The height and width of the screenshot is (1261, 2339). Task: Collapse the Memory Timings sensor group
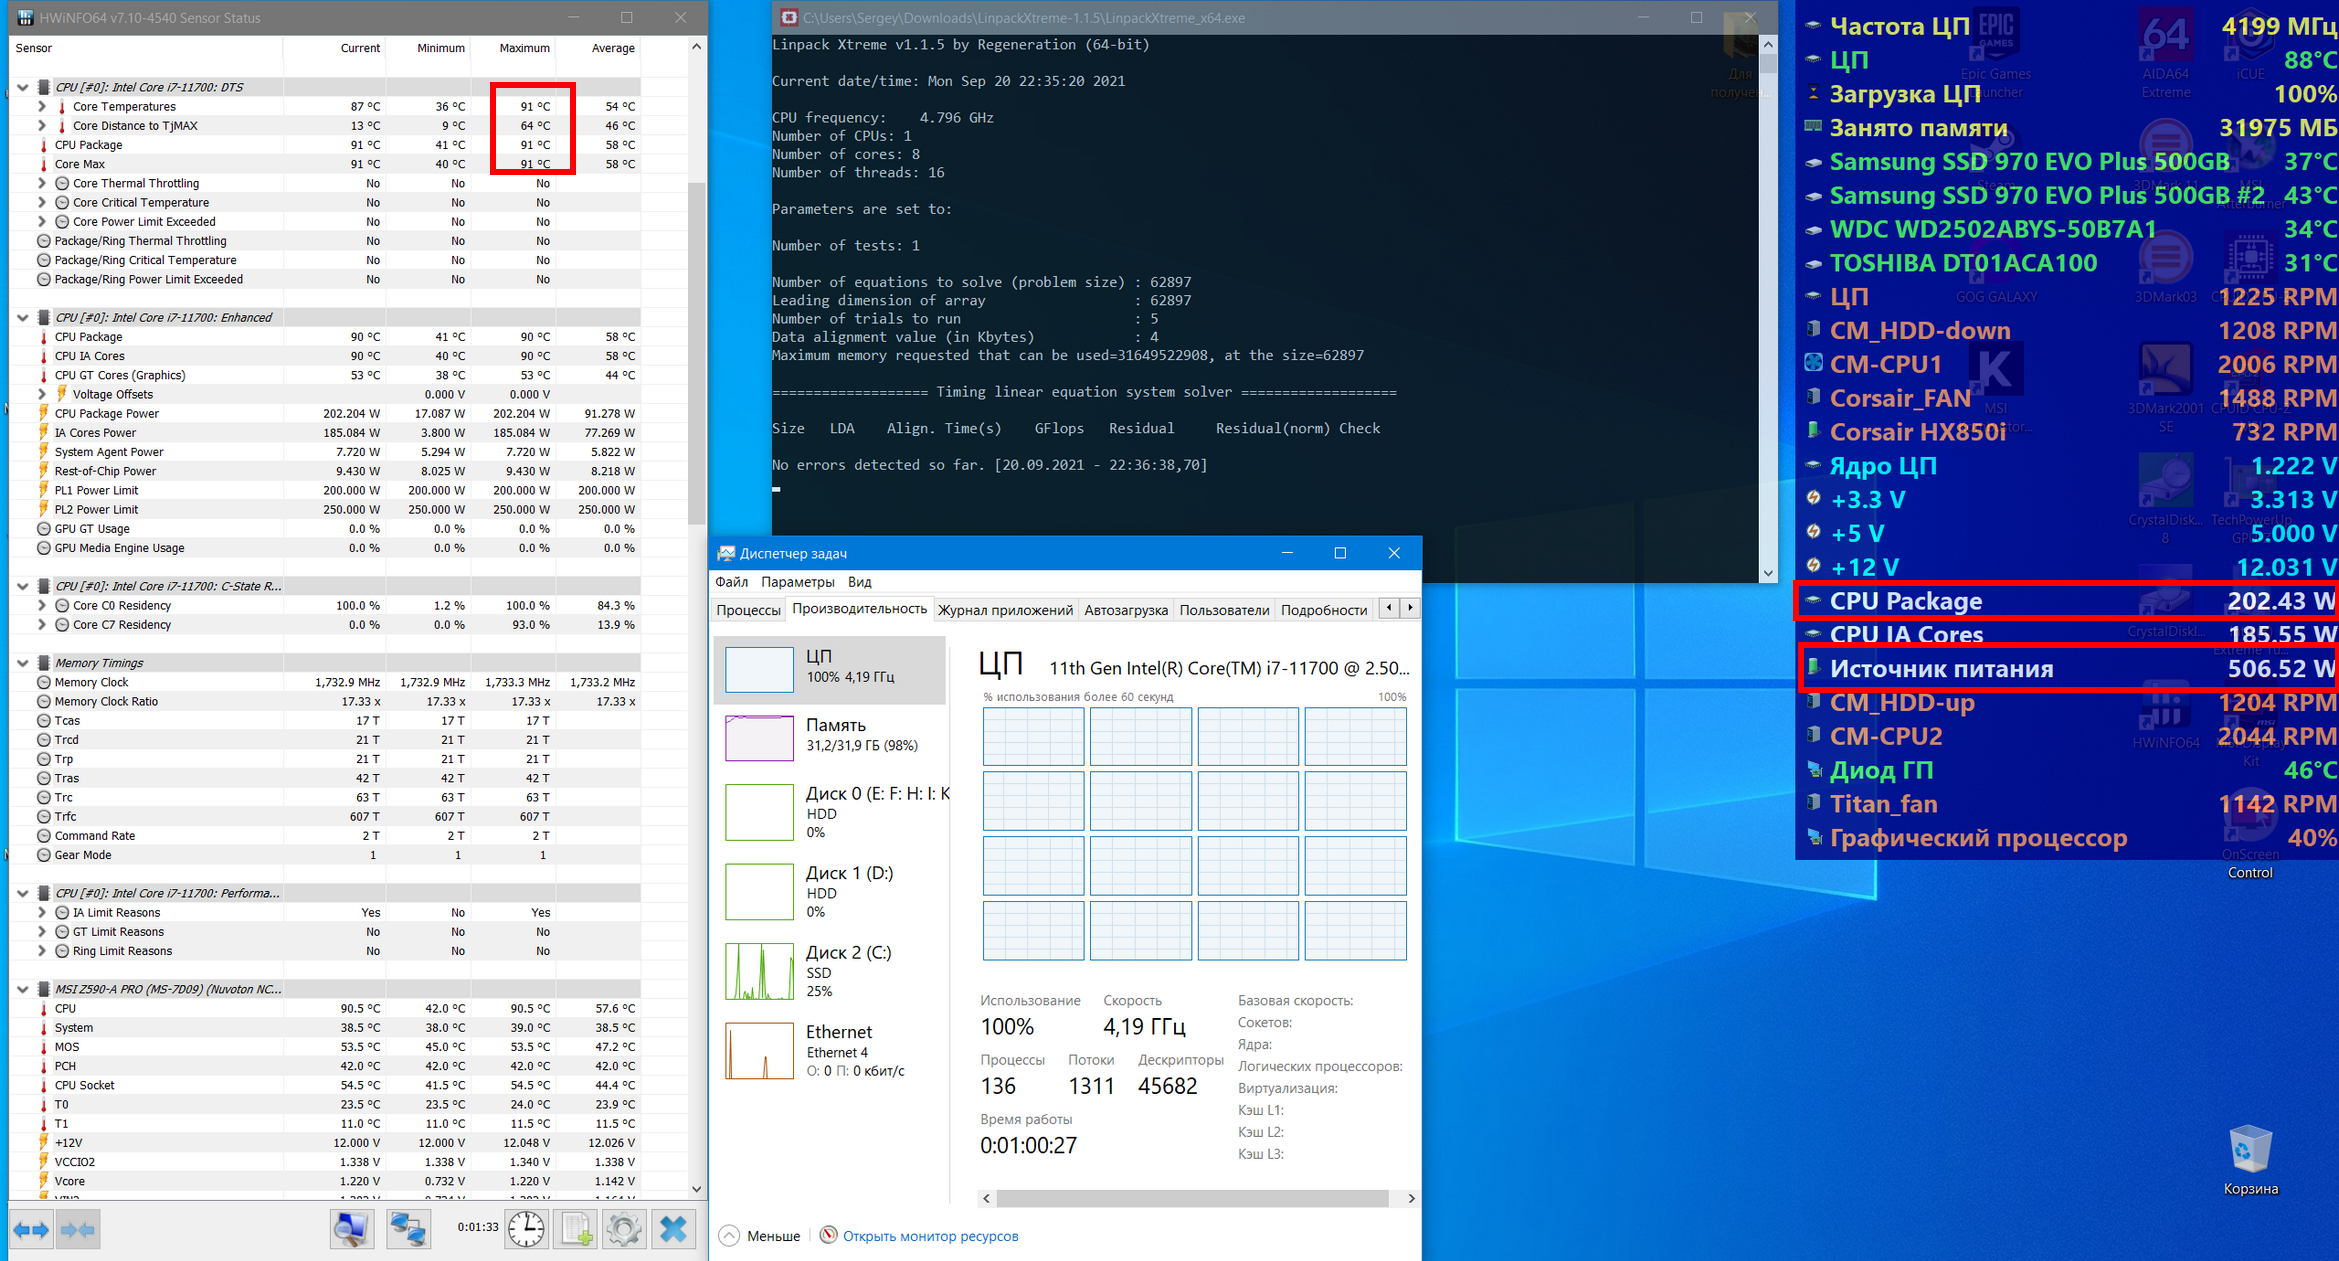pyautogui.click(x=23, y=663)
